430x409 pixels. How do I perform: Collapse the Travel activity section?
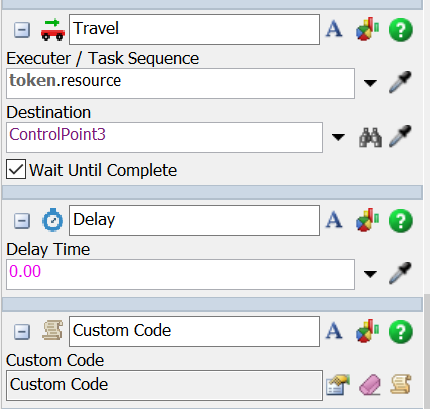22,30
